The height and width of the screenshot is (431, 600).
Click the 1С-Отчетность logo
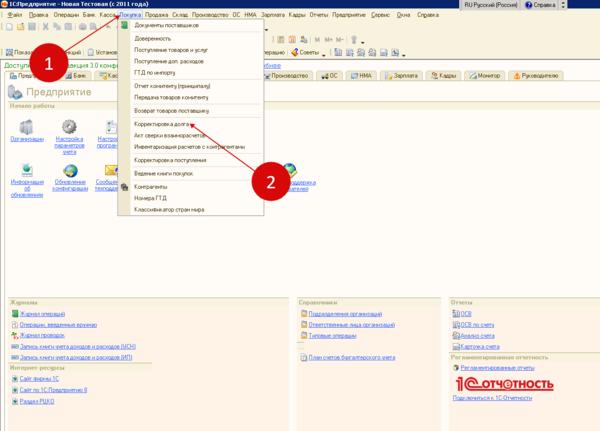505,384
